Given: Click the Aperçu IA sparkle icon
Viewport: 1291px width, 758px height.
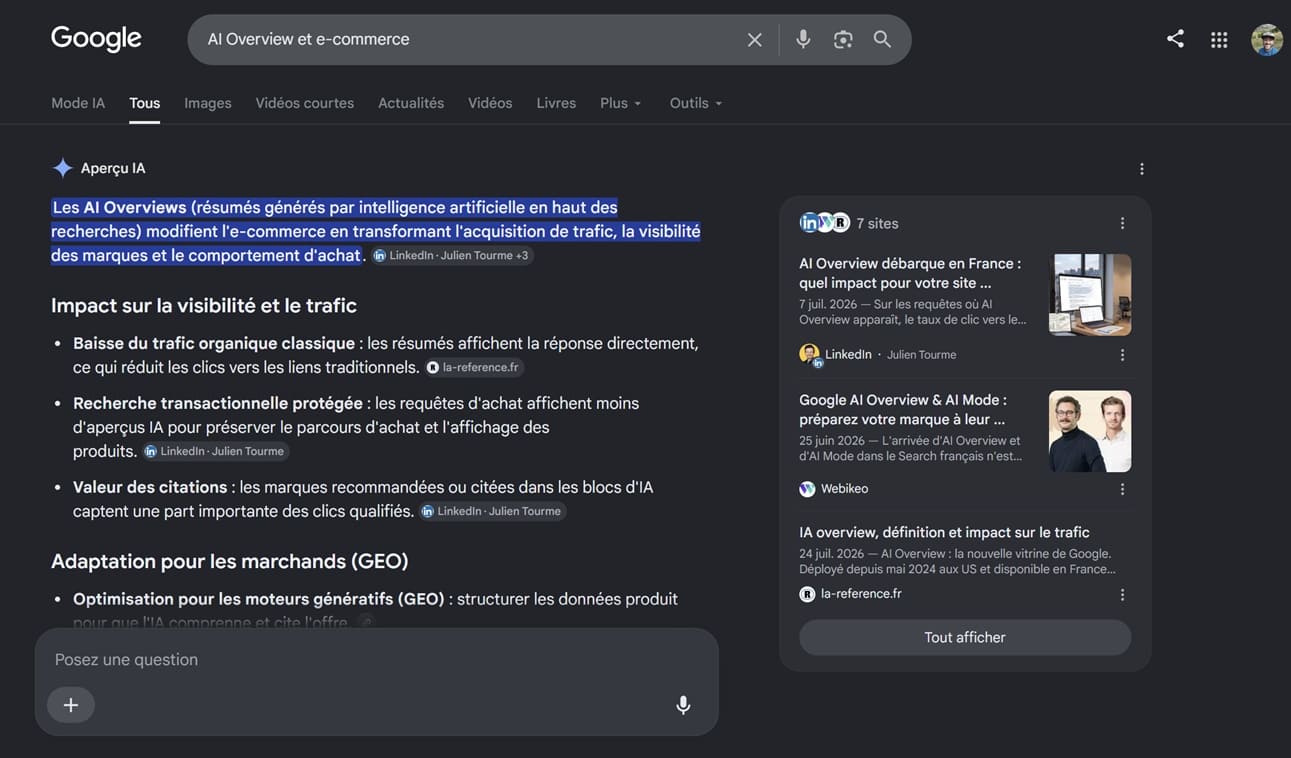Looking at the screenshot, I should click(62, 168).
